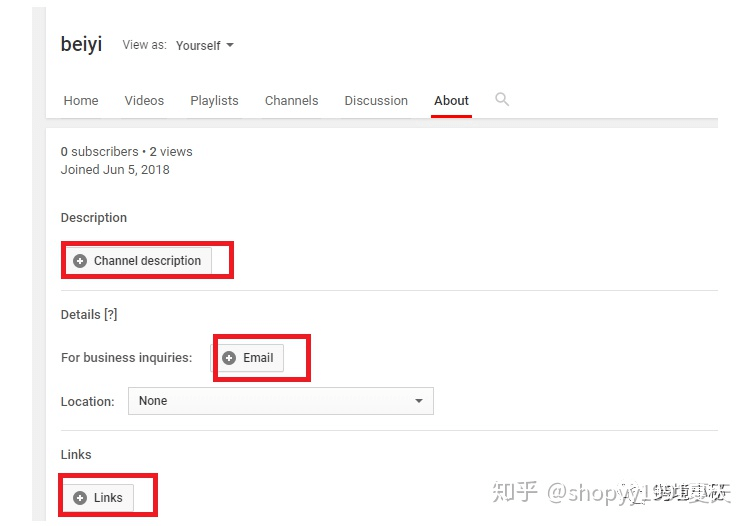Open the Videos tab

144,101
